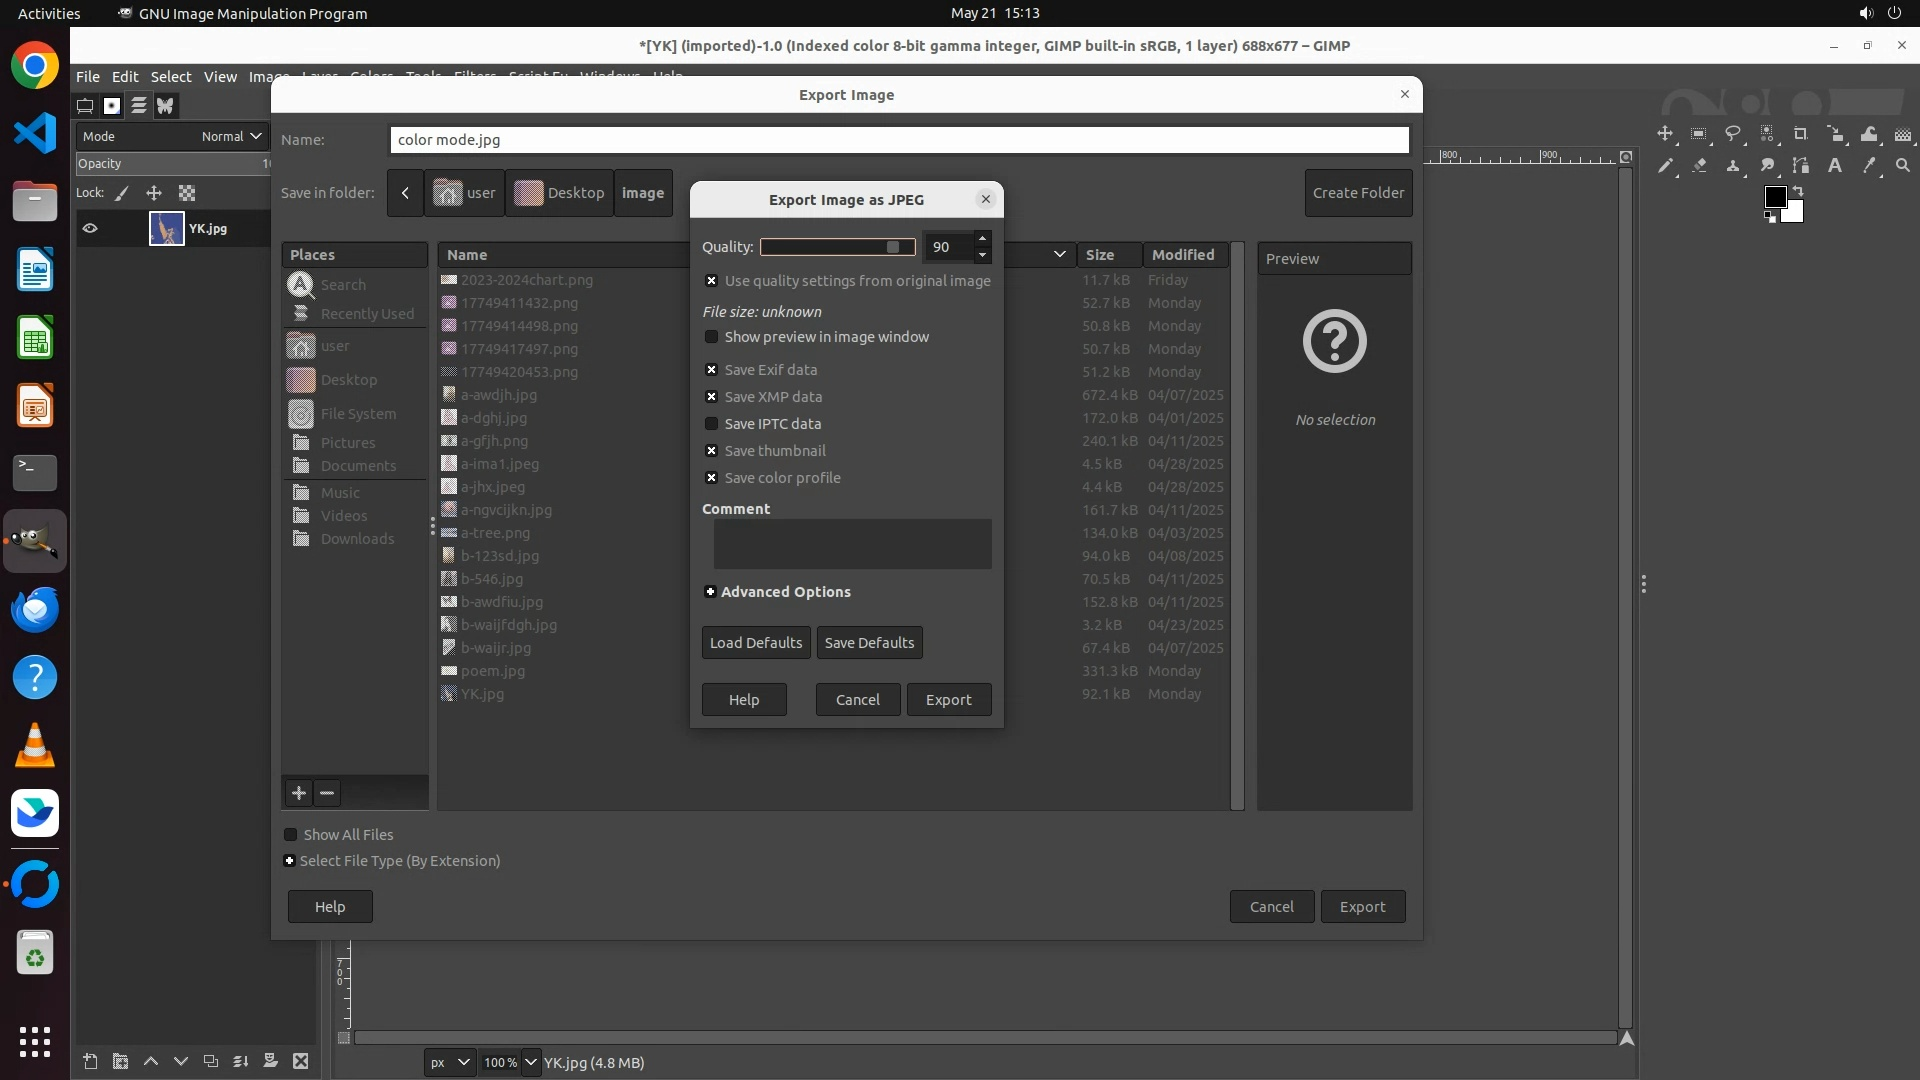
Task: Select the Free Select lasso tool
Action: coord(1733,134)
